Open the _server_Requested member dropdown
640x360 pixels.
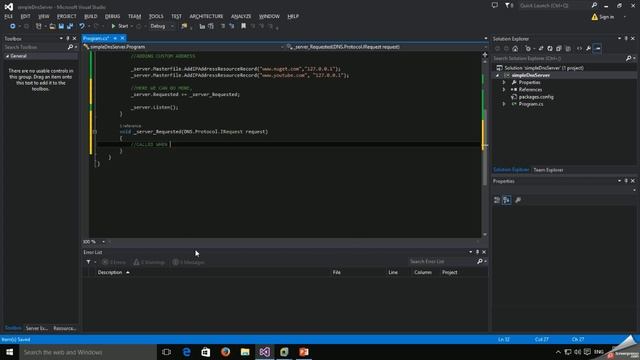click(x=386, y=47)
